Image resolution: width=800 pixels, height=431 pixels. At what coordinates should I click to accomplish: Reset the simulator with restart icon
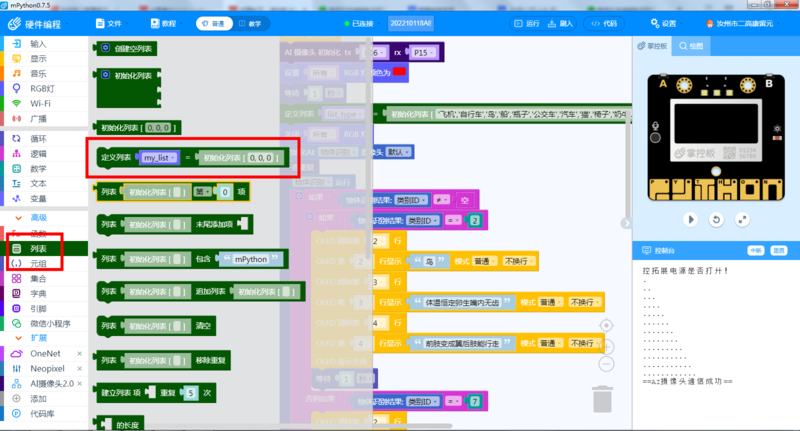pyautogui.click(x=716, y=219)
